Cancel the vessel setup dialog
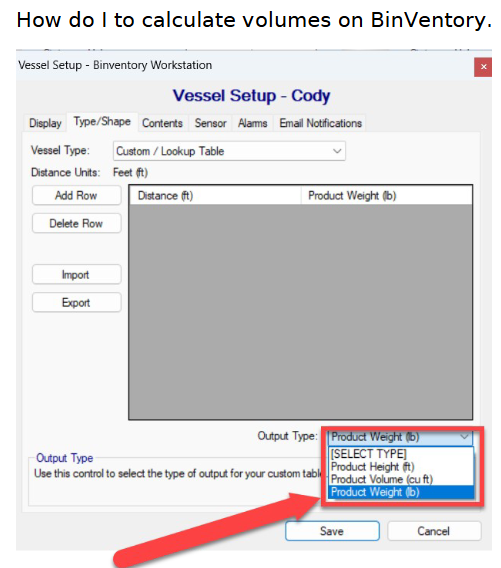The image size is (501, 568). point(434,531)
